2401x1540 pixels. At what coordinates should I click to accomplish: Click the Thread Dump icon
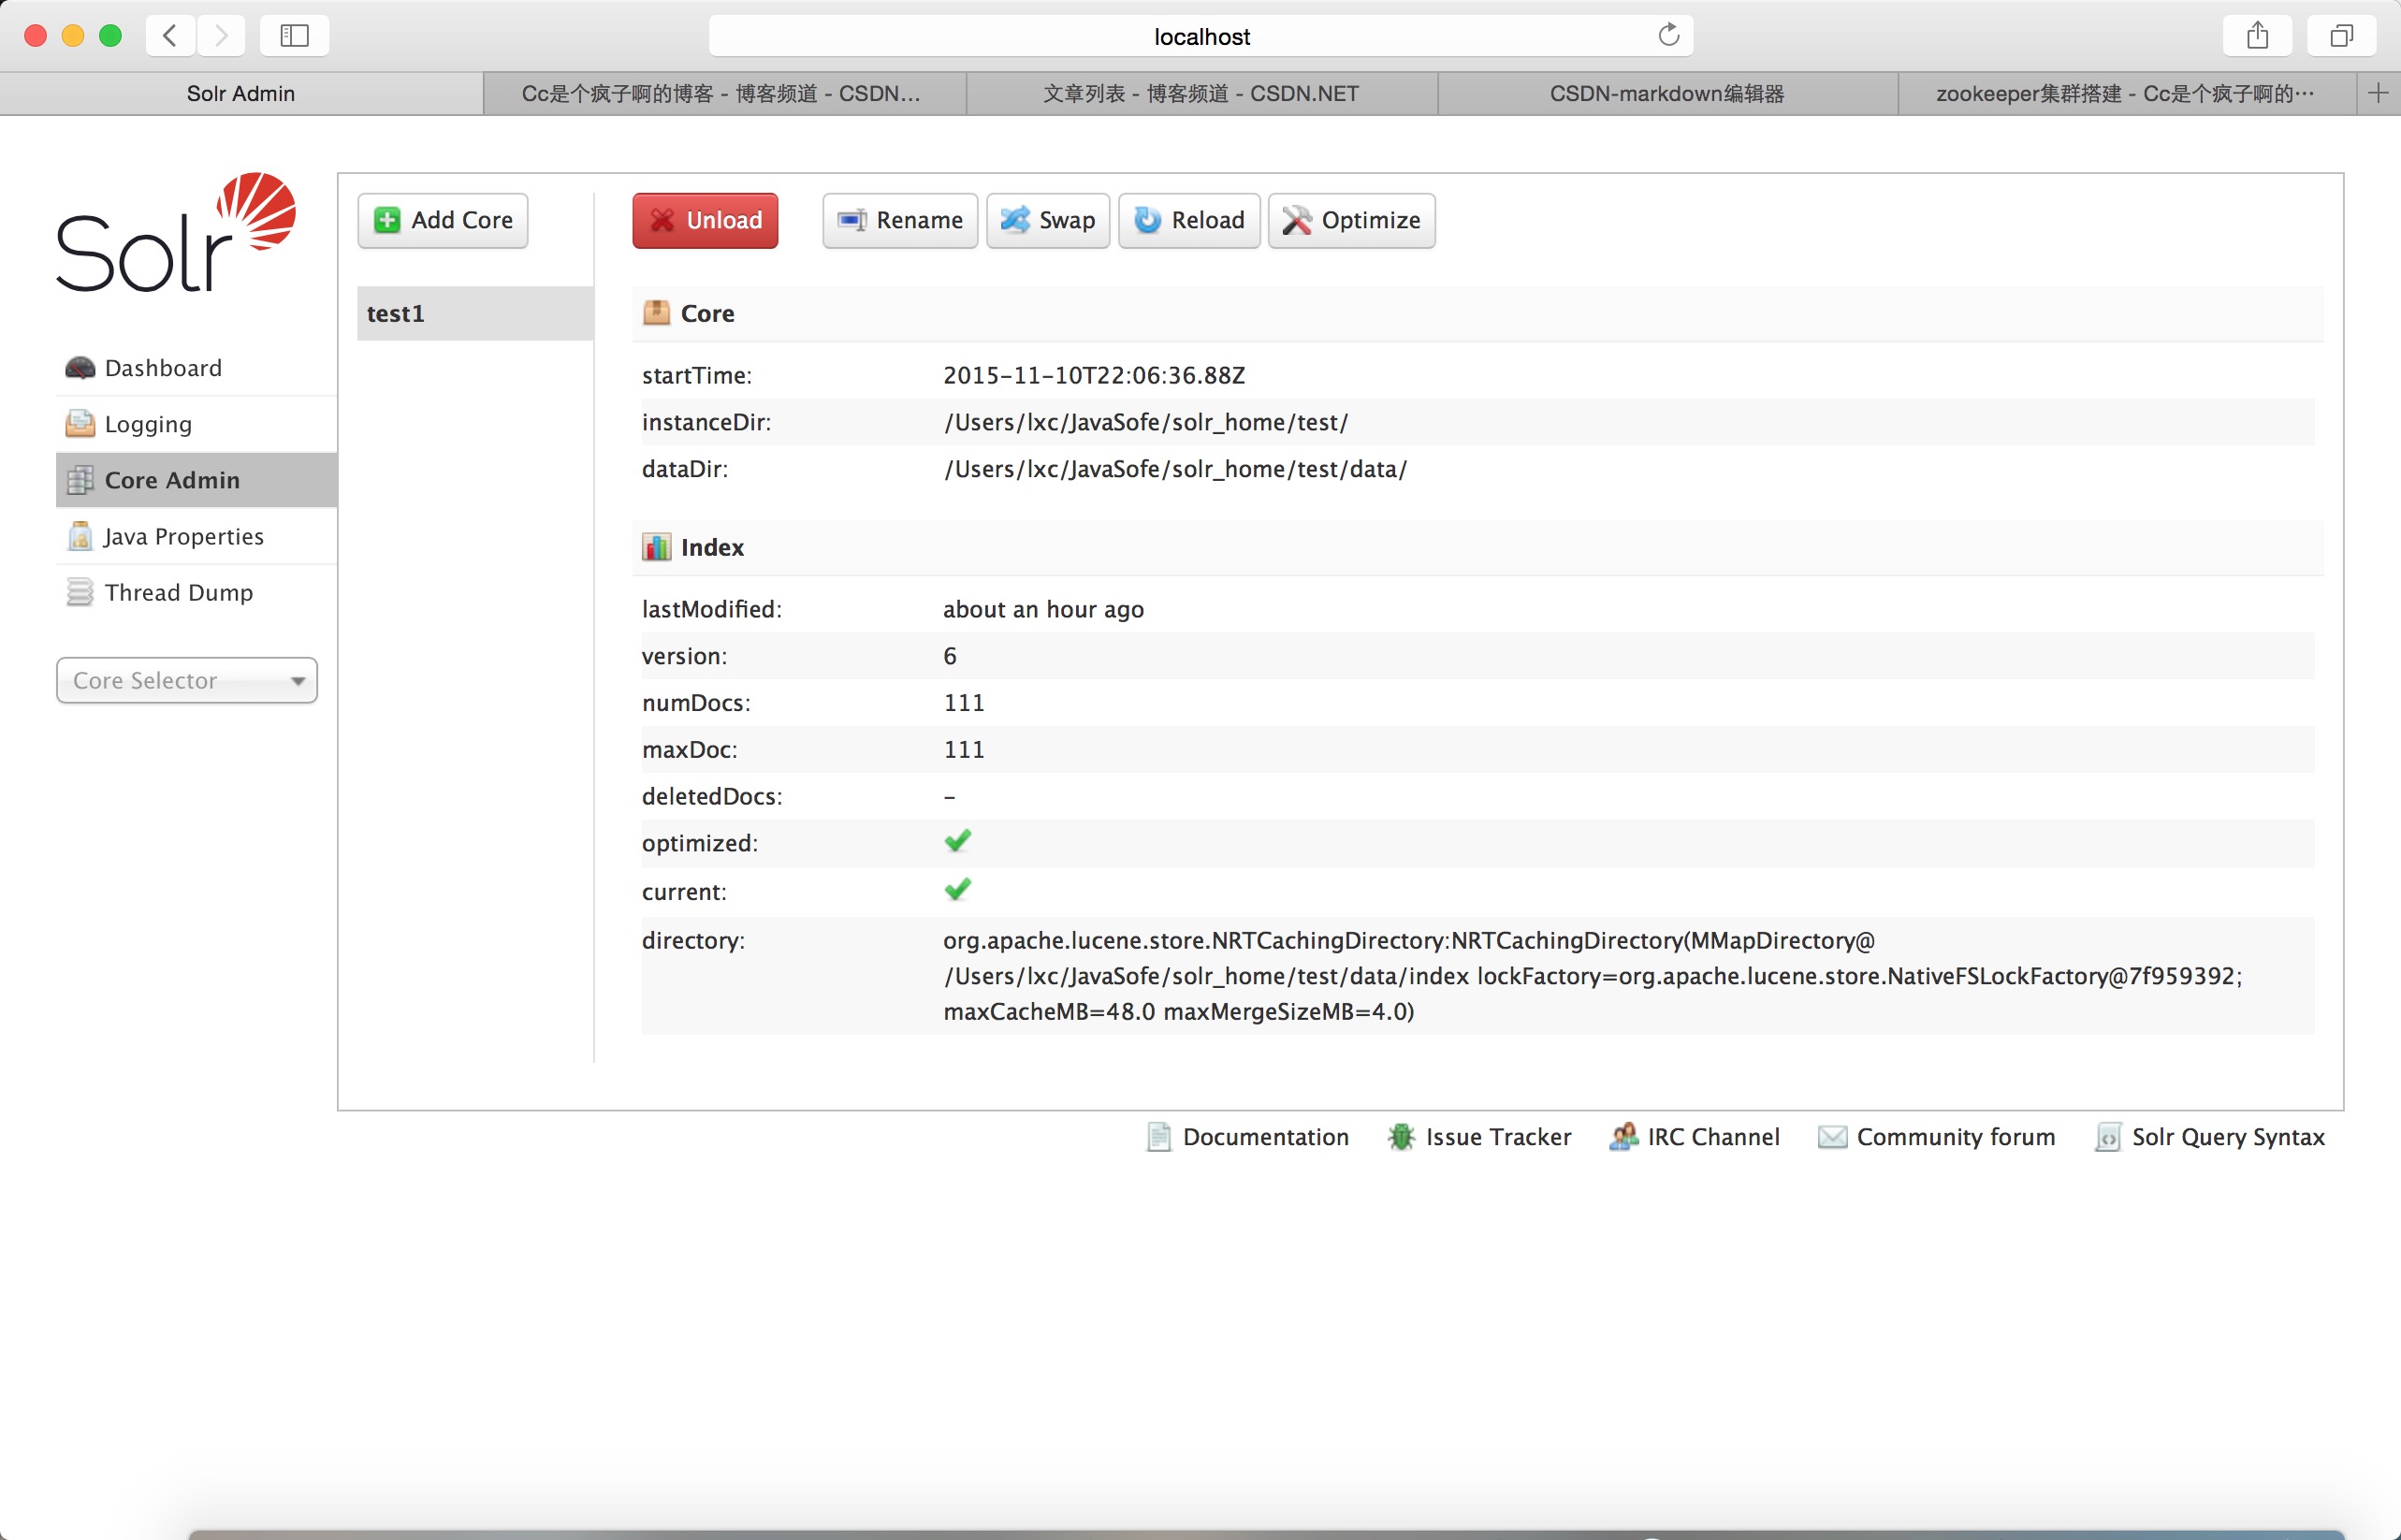[x=80, y=592]
